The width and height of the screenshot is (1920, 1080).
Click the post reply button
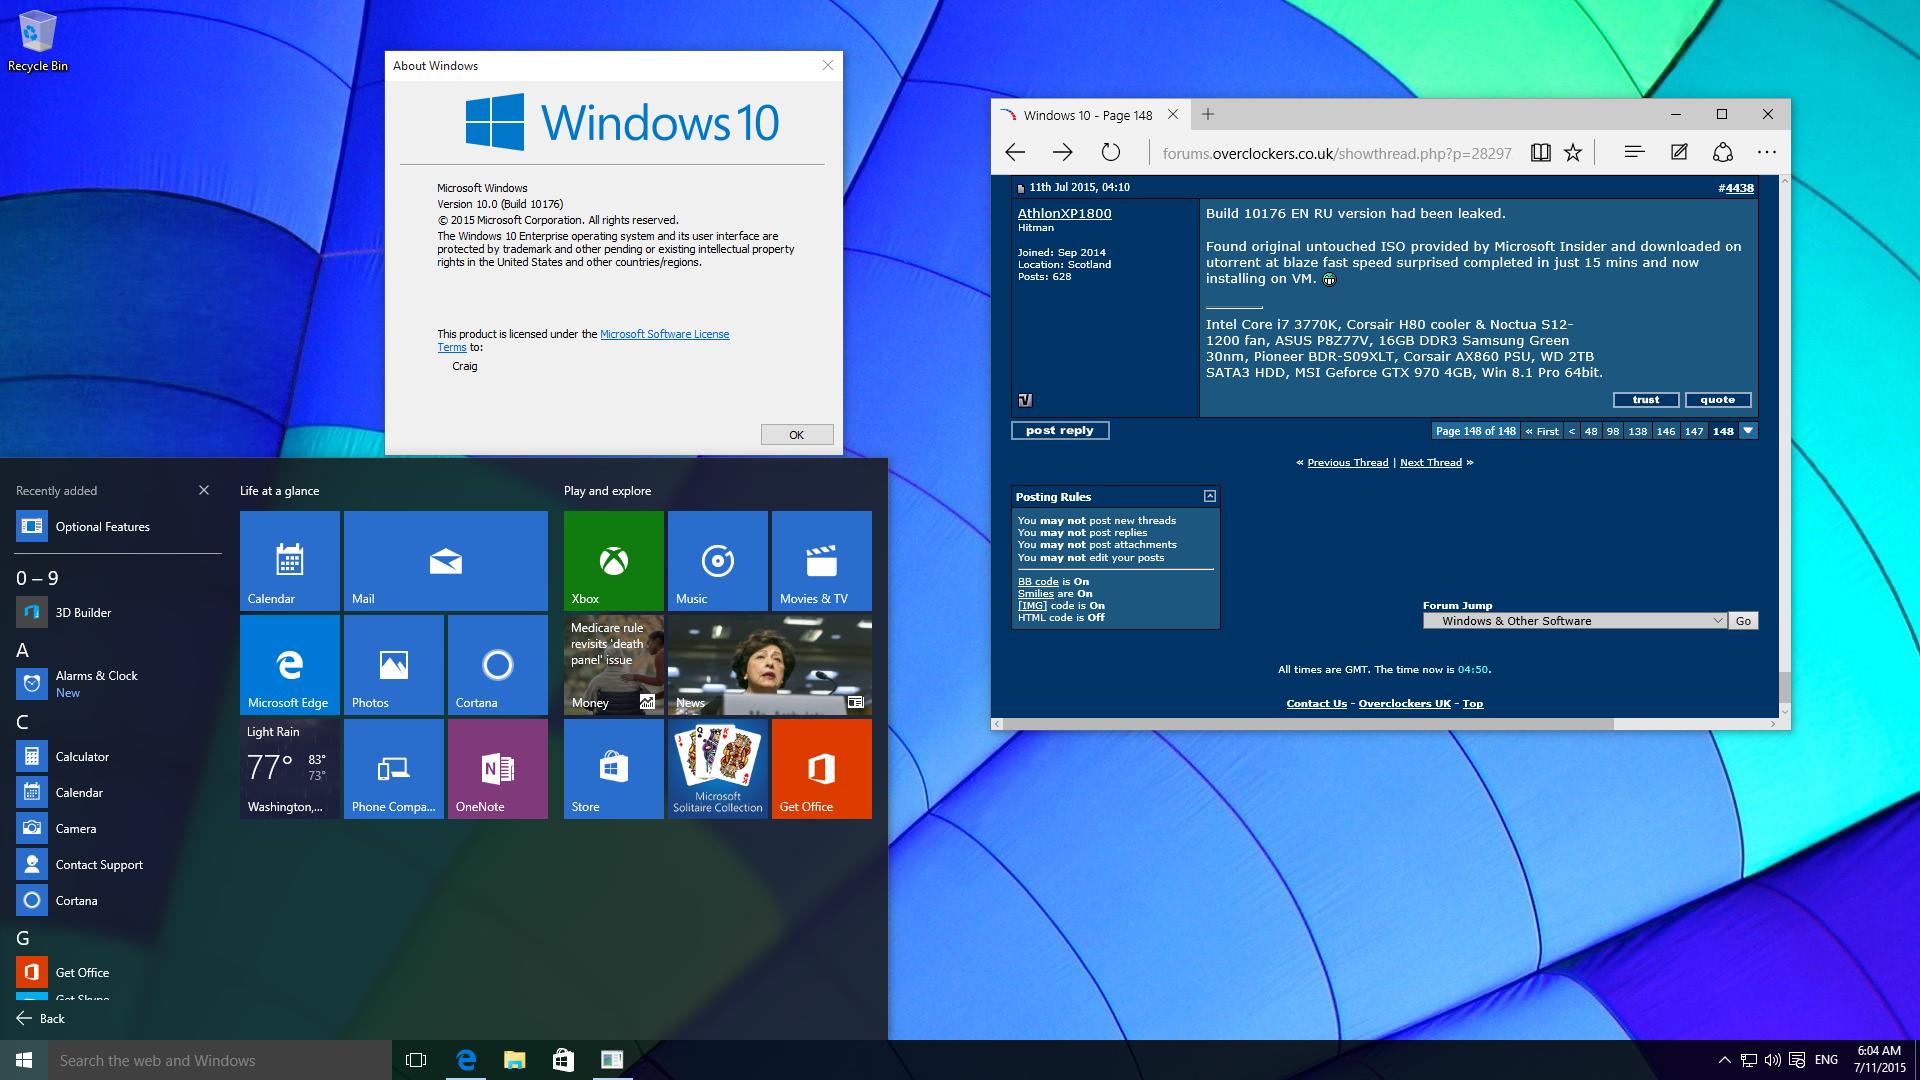[1059, 430]
